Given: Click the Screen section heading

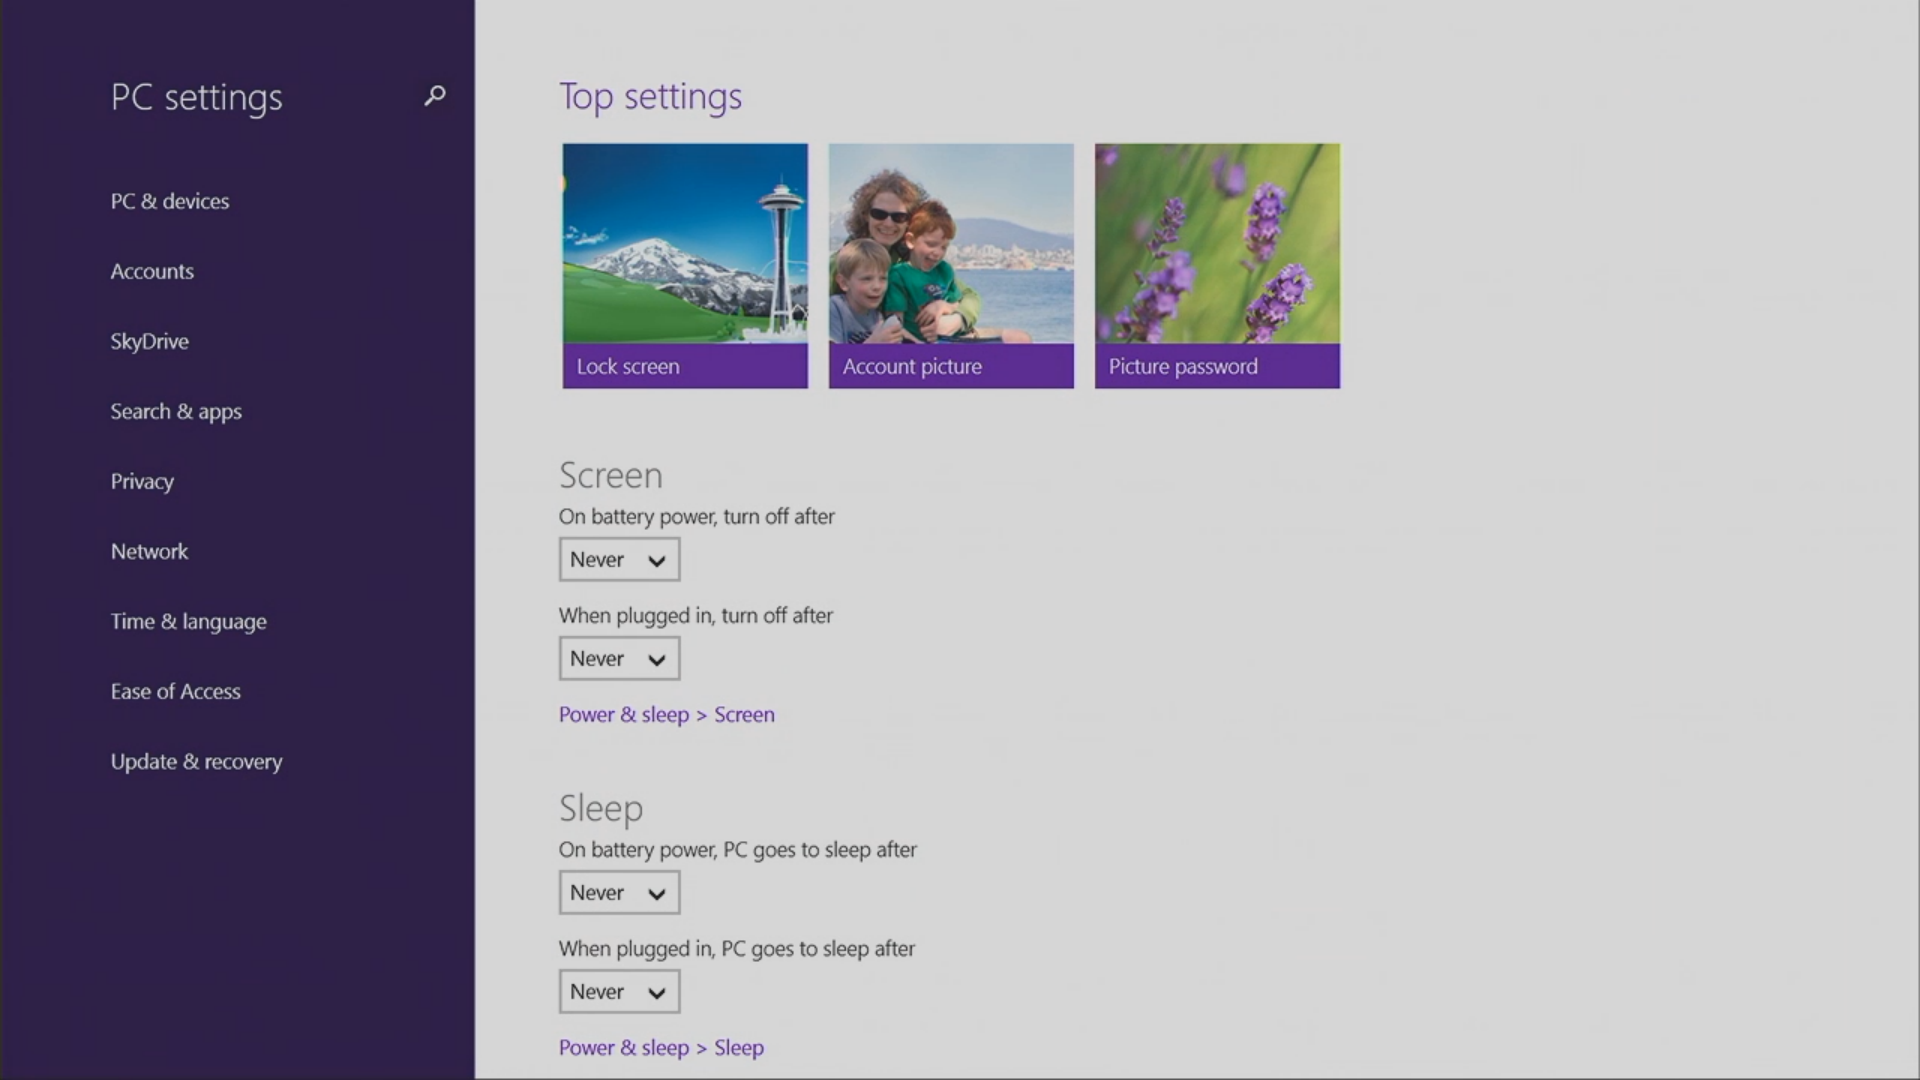Looking at the screenshot, I should [x=610, y=475].
